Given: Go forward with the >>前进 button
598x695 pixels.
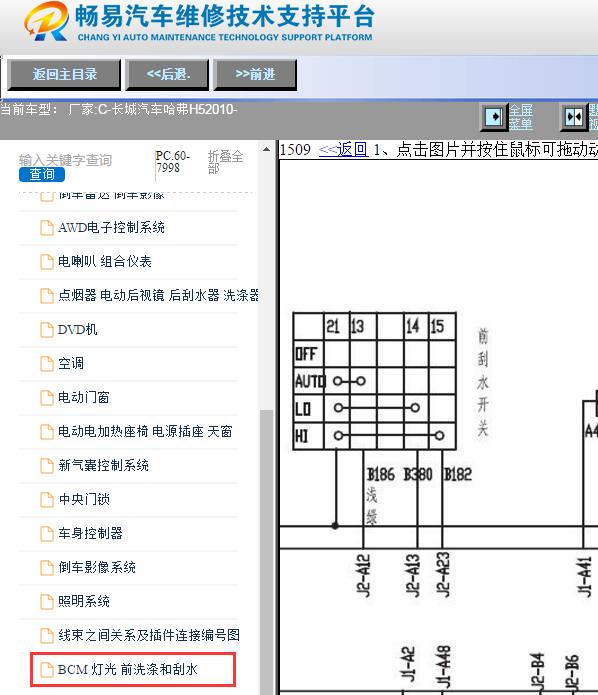Looking at the screenshot, I should coord(255,74).
